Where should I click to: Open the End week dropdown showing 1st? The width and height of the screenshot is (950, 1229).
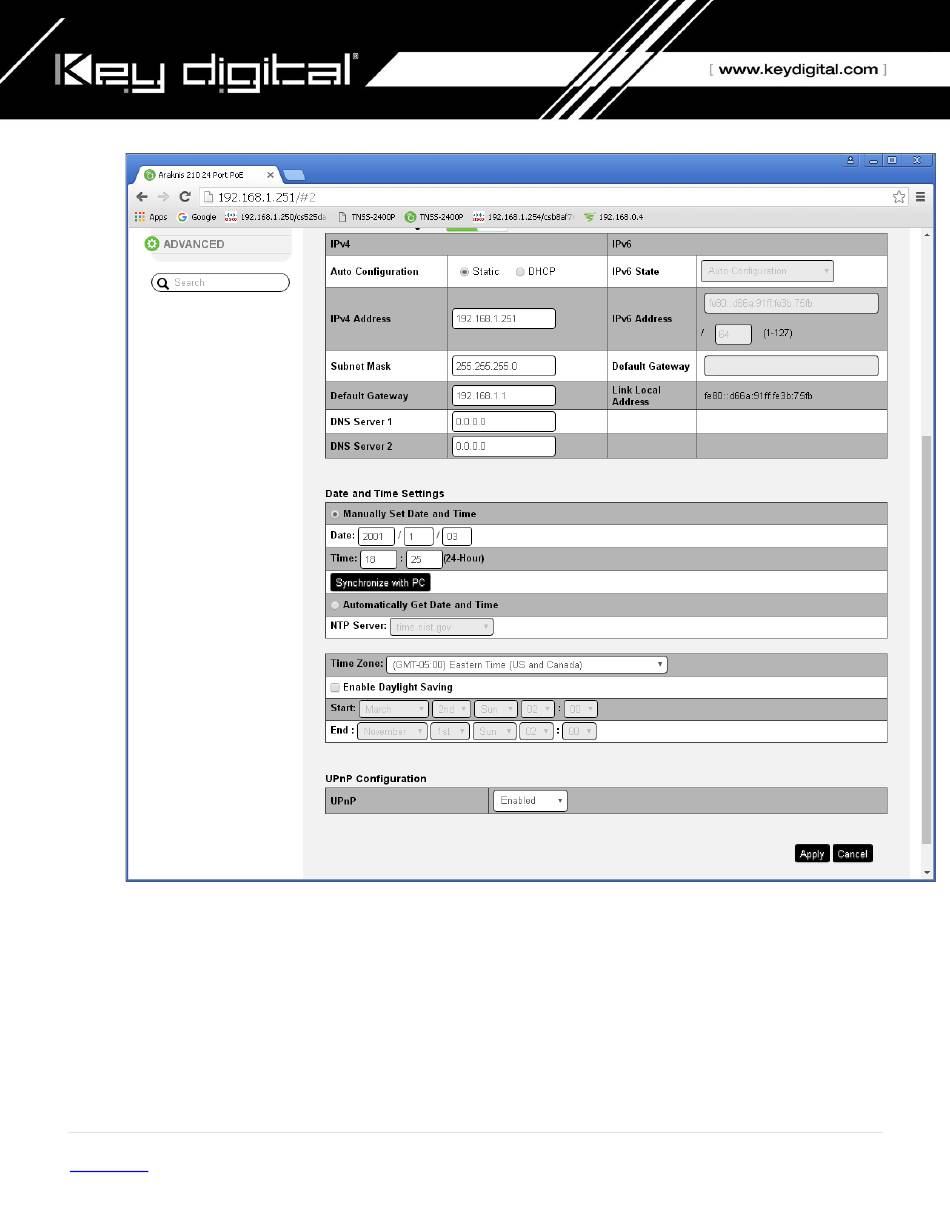452,731
